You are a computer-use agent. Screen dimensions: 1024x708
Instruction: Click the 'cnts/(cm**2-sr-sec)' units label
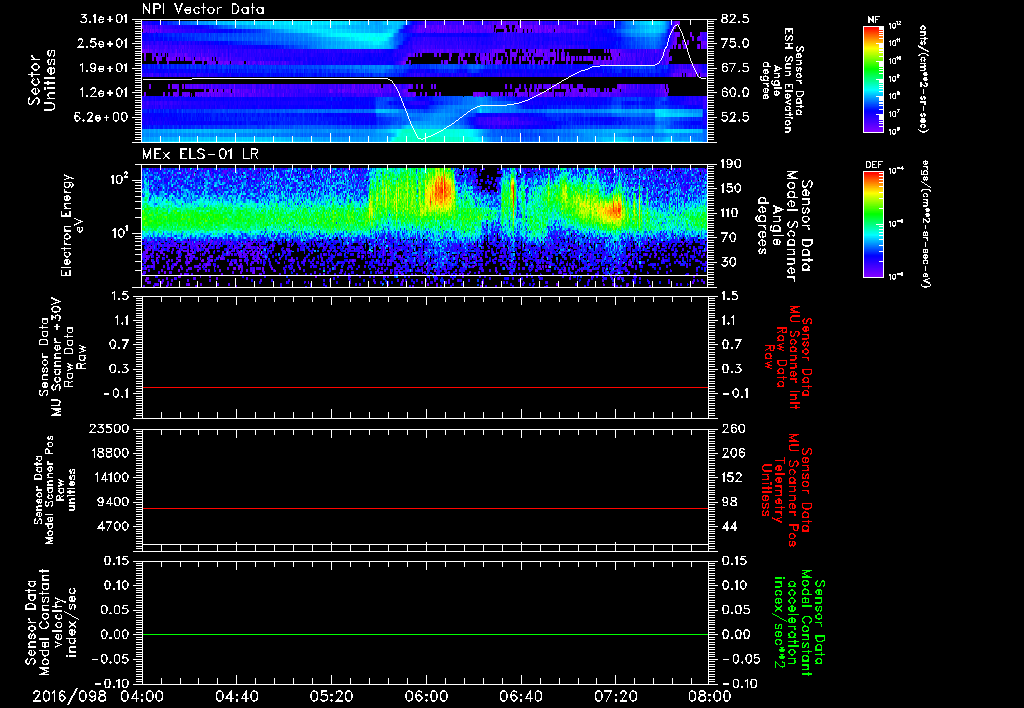pos(923,79)
